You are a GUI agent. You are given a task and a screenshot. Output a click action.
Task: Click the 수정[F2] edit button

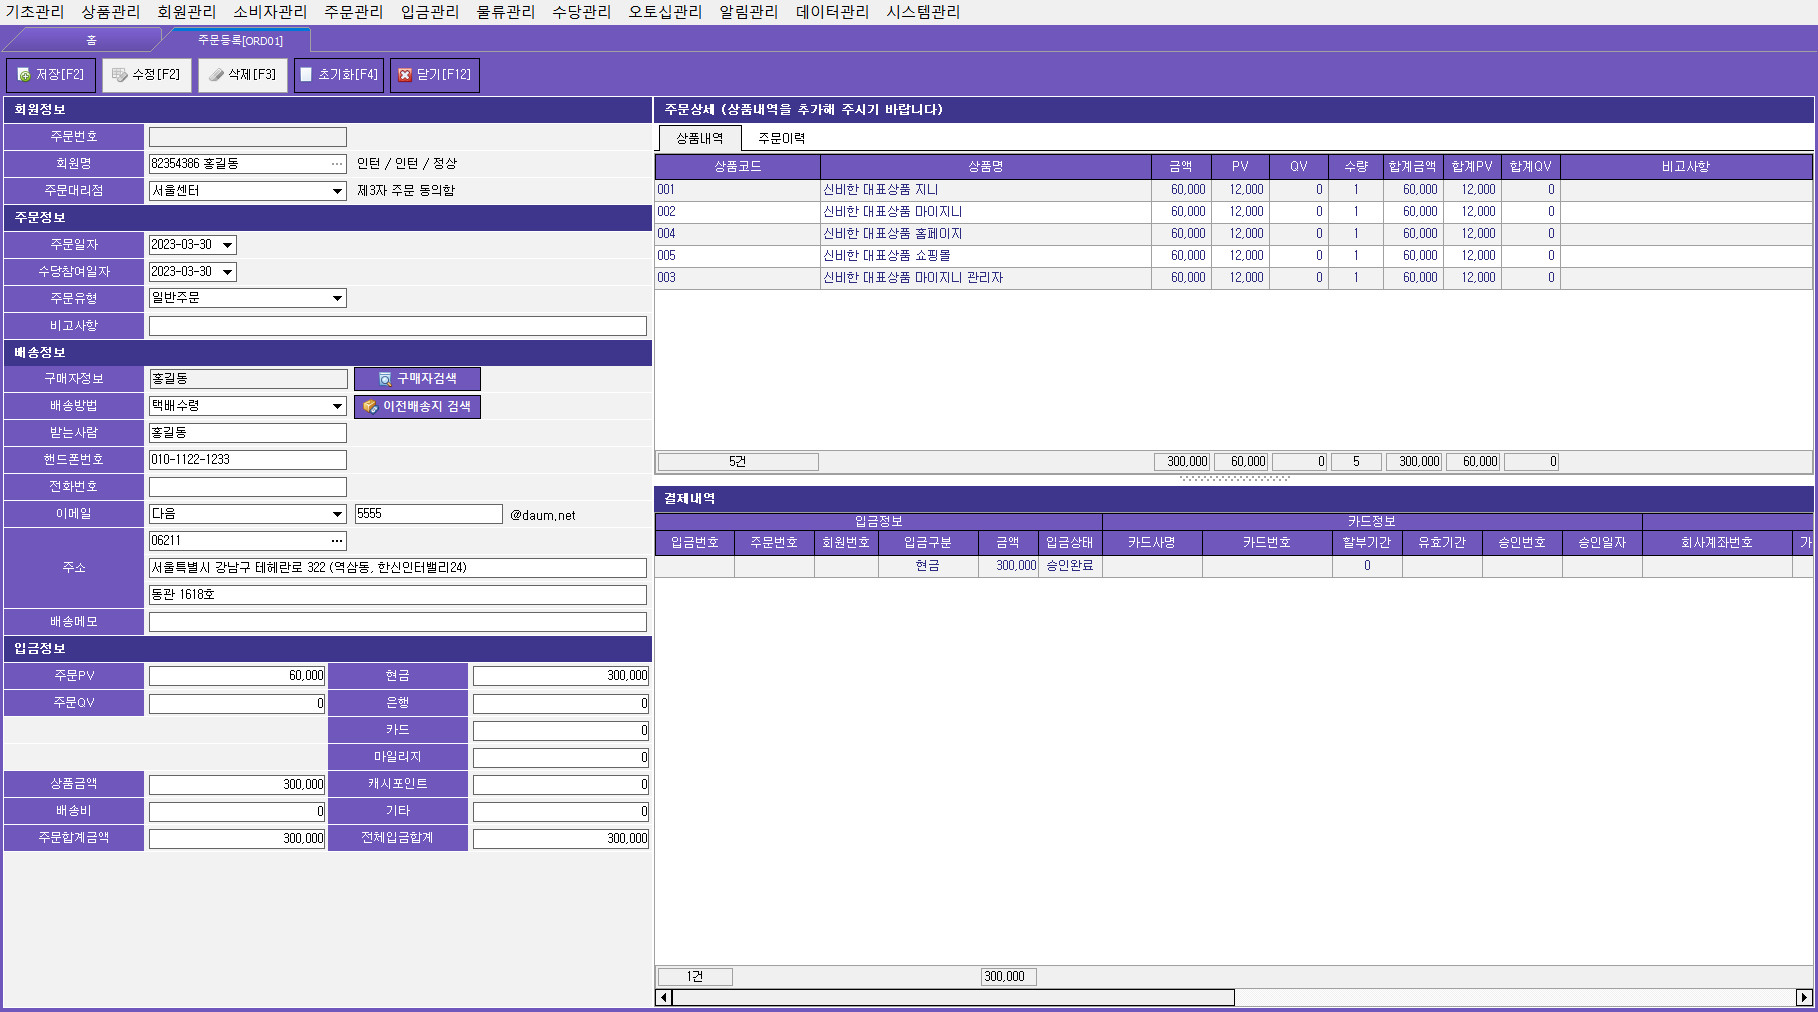coord(146,75)
